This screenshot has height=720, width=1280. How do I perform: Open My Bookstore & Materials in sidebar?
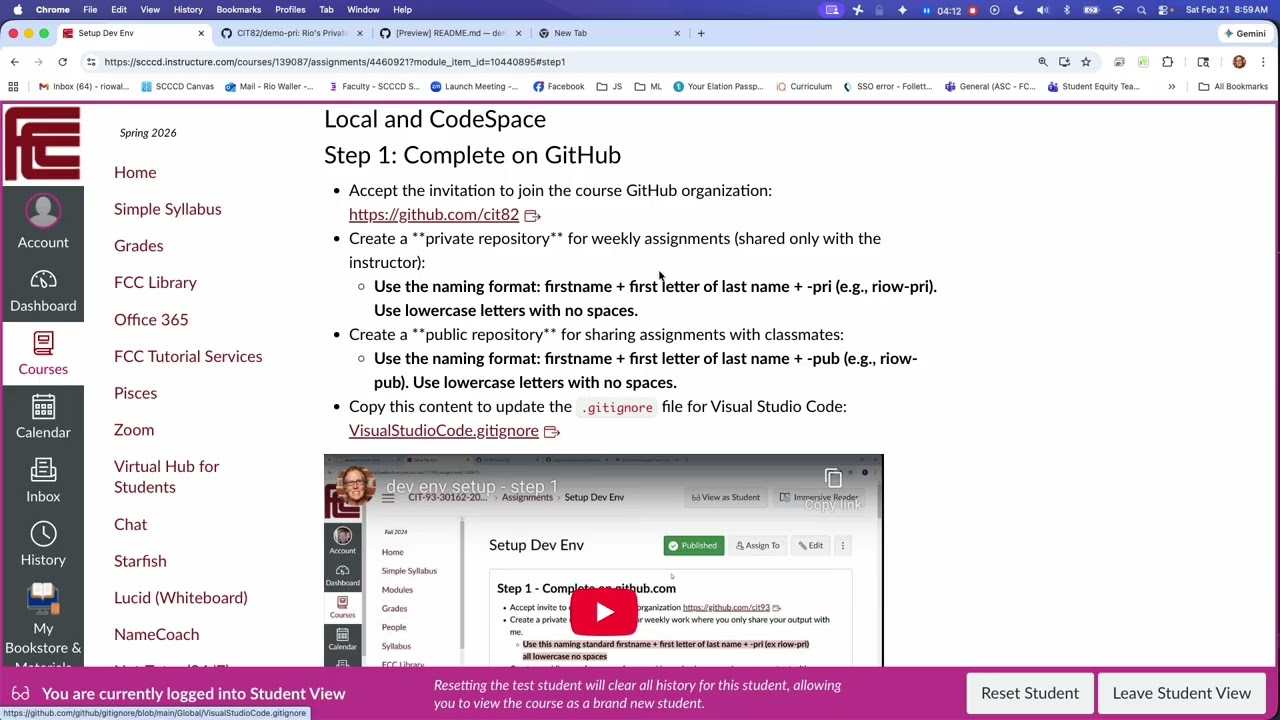click(x=42, y=626)
